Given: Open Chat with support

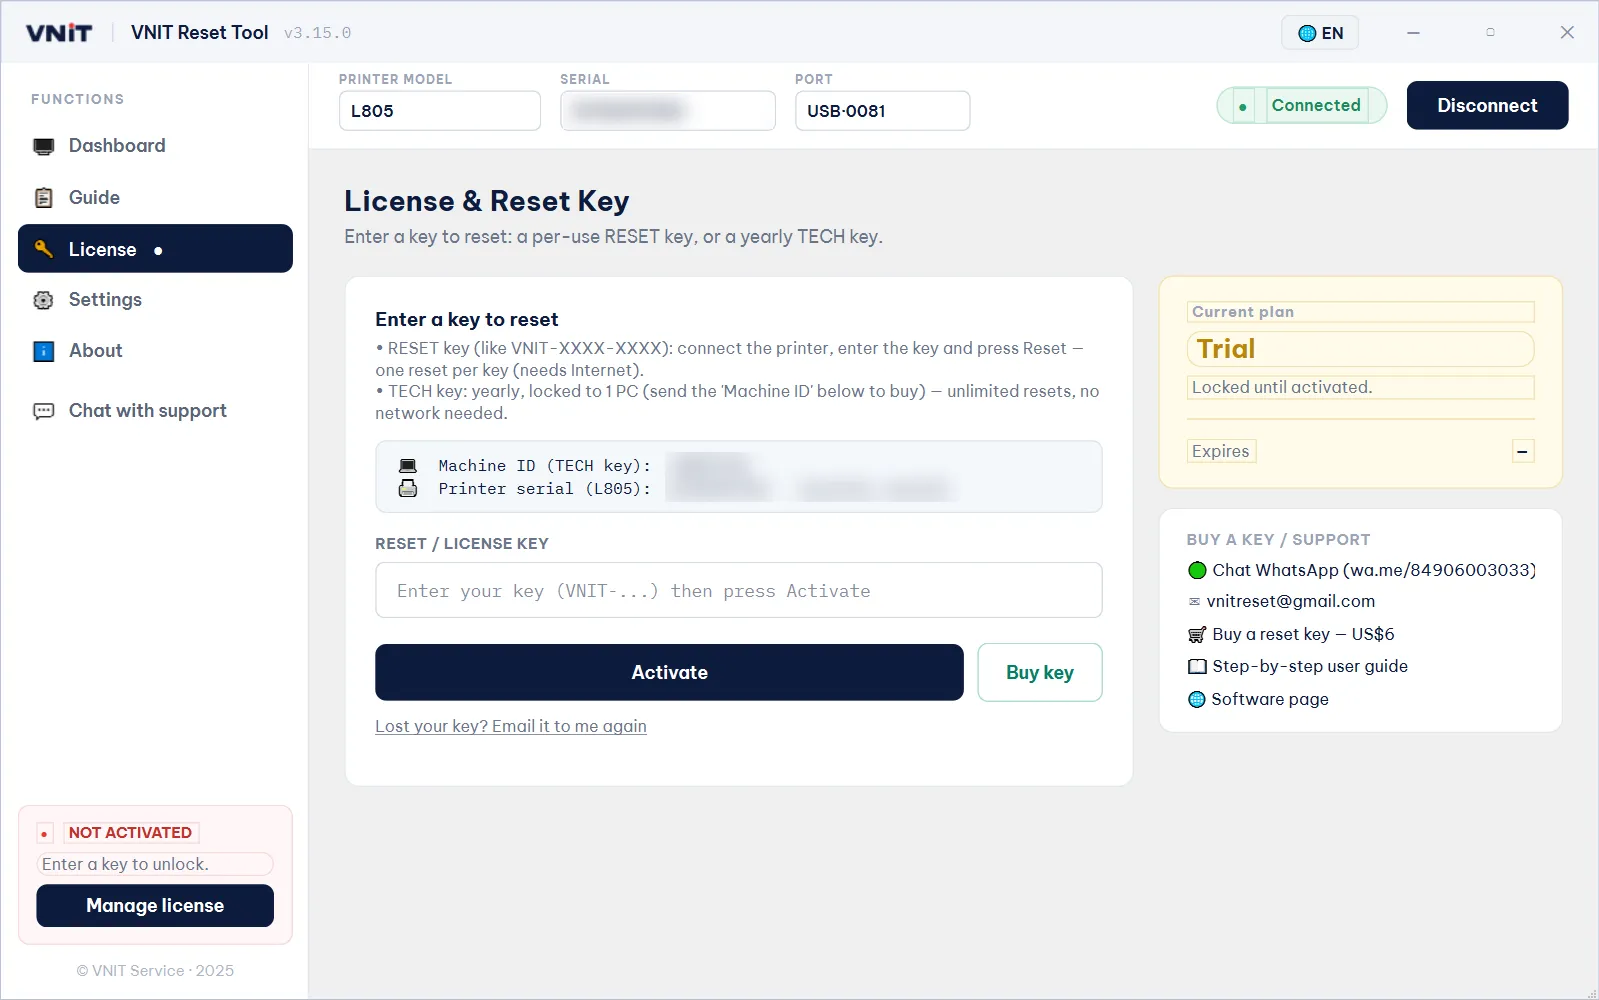Looking at the screenshot, I should tap(155, 411).
